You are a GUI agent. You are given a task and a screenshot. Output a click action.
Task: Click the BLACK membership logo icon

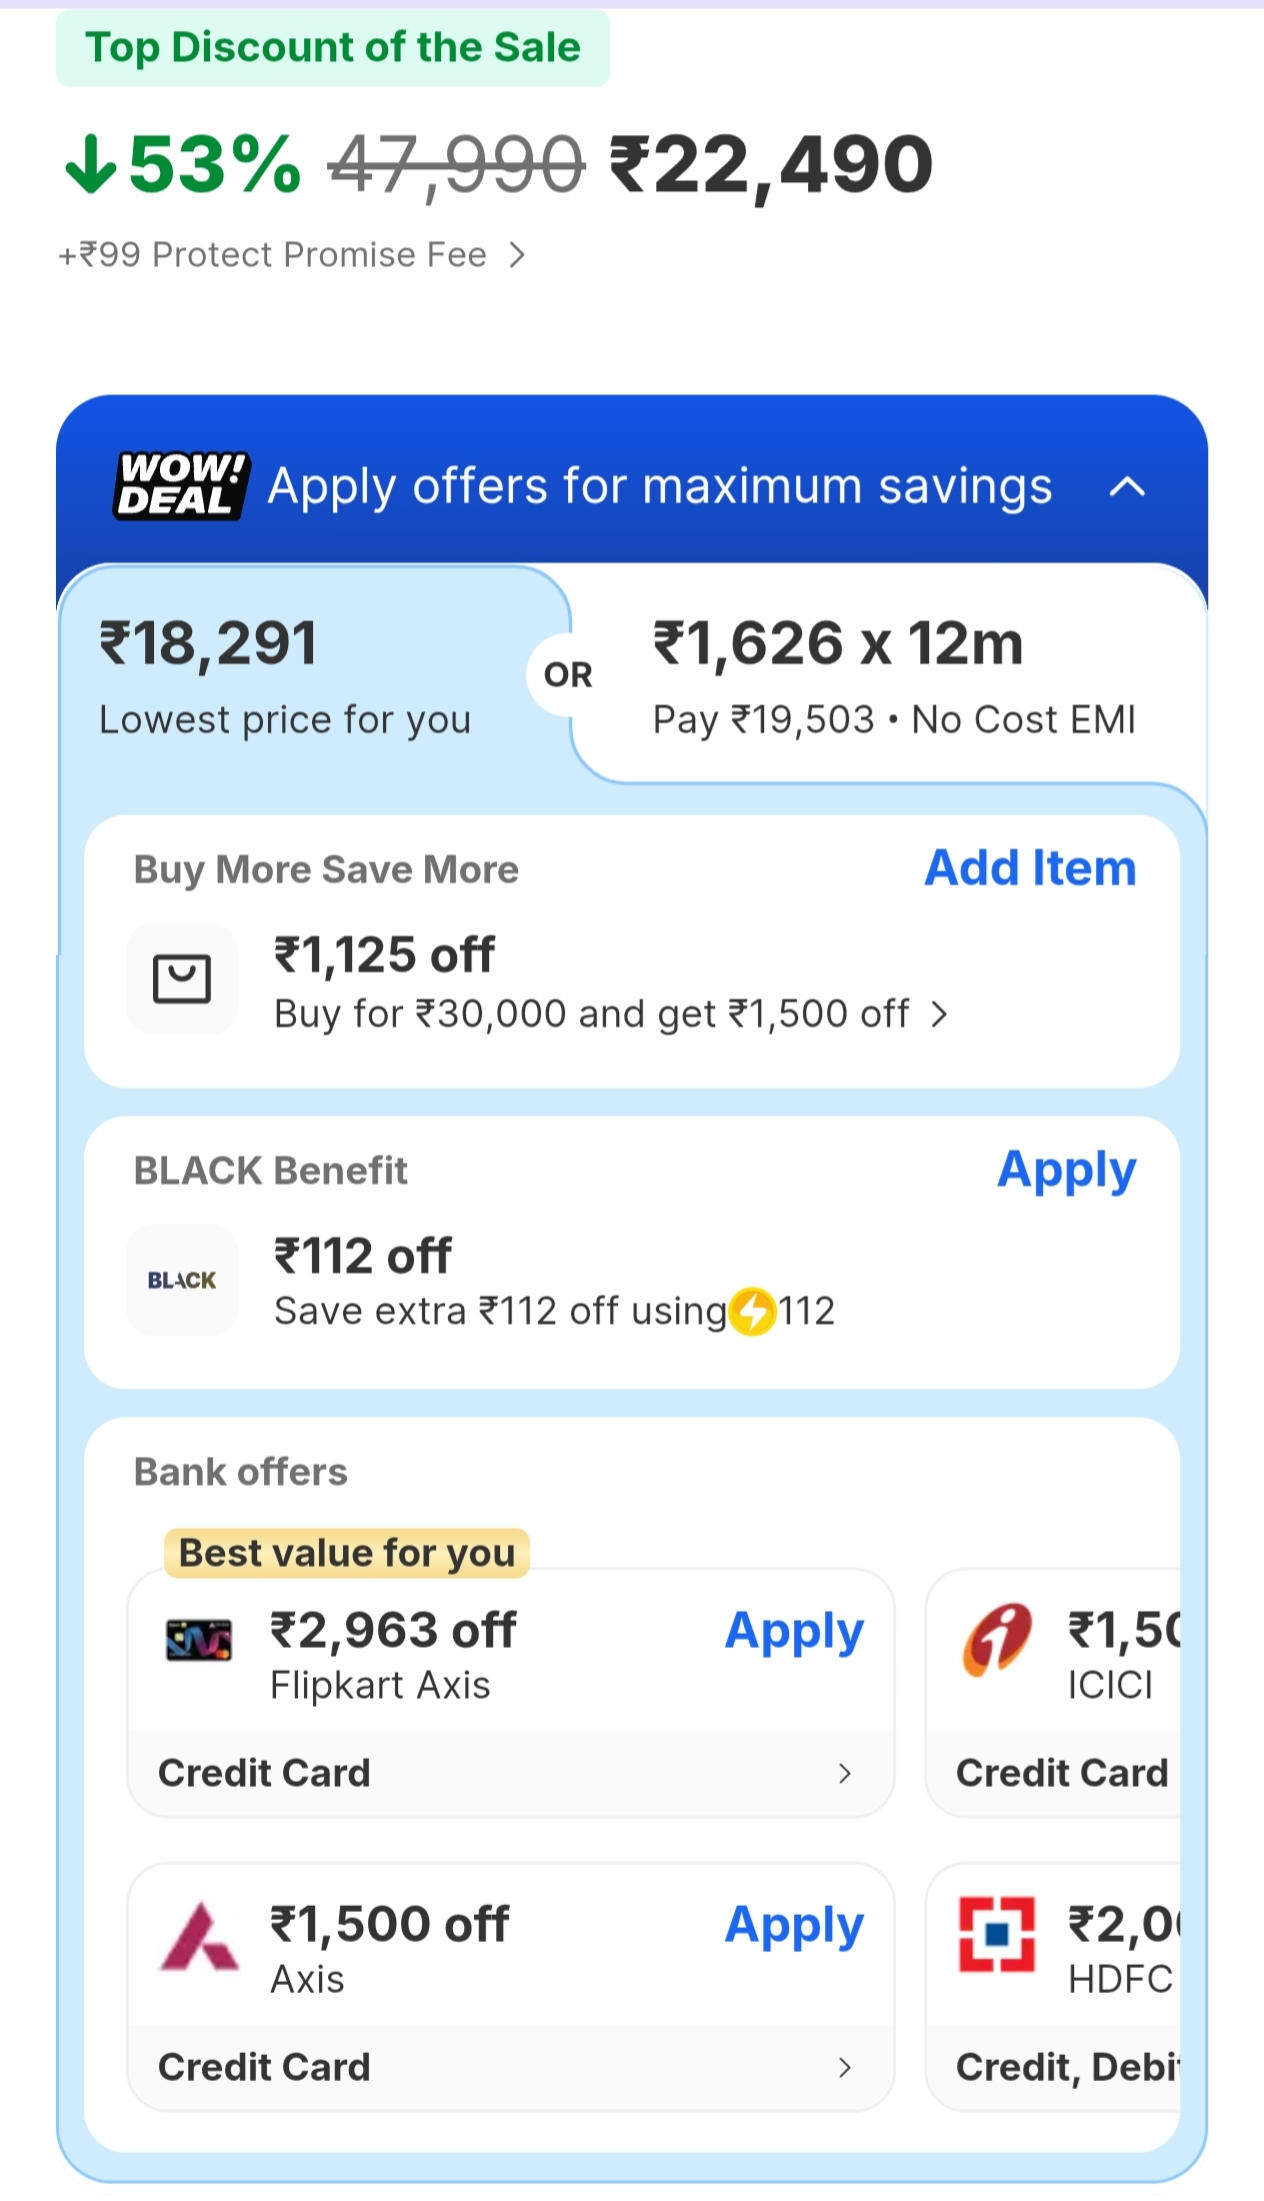(182, 1280)
